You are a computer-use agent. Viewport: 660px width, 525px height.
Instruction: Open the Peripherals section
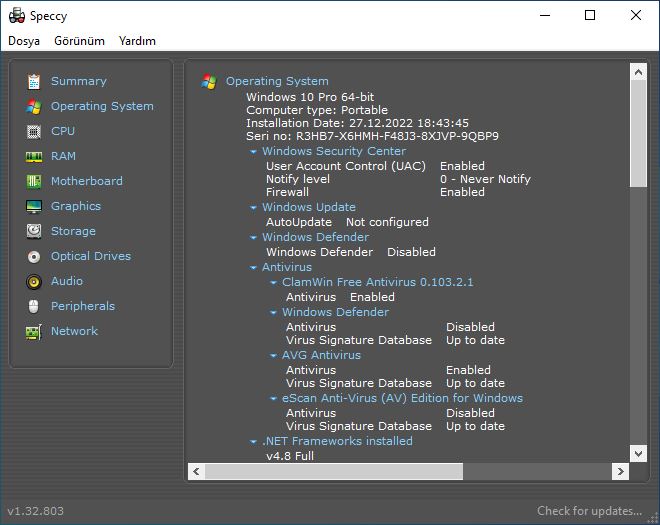coord(83,306)
